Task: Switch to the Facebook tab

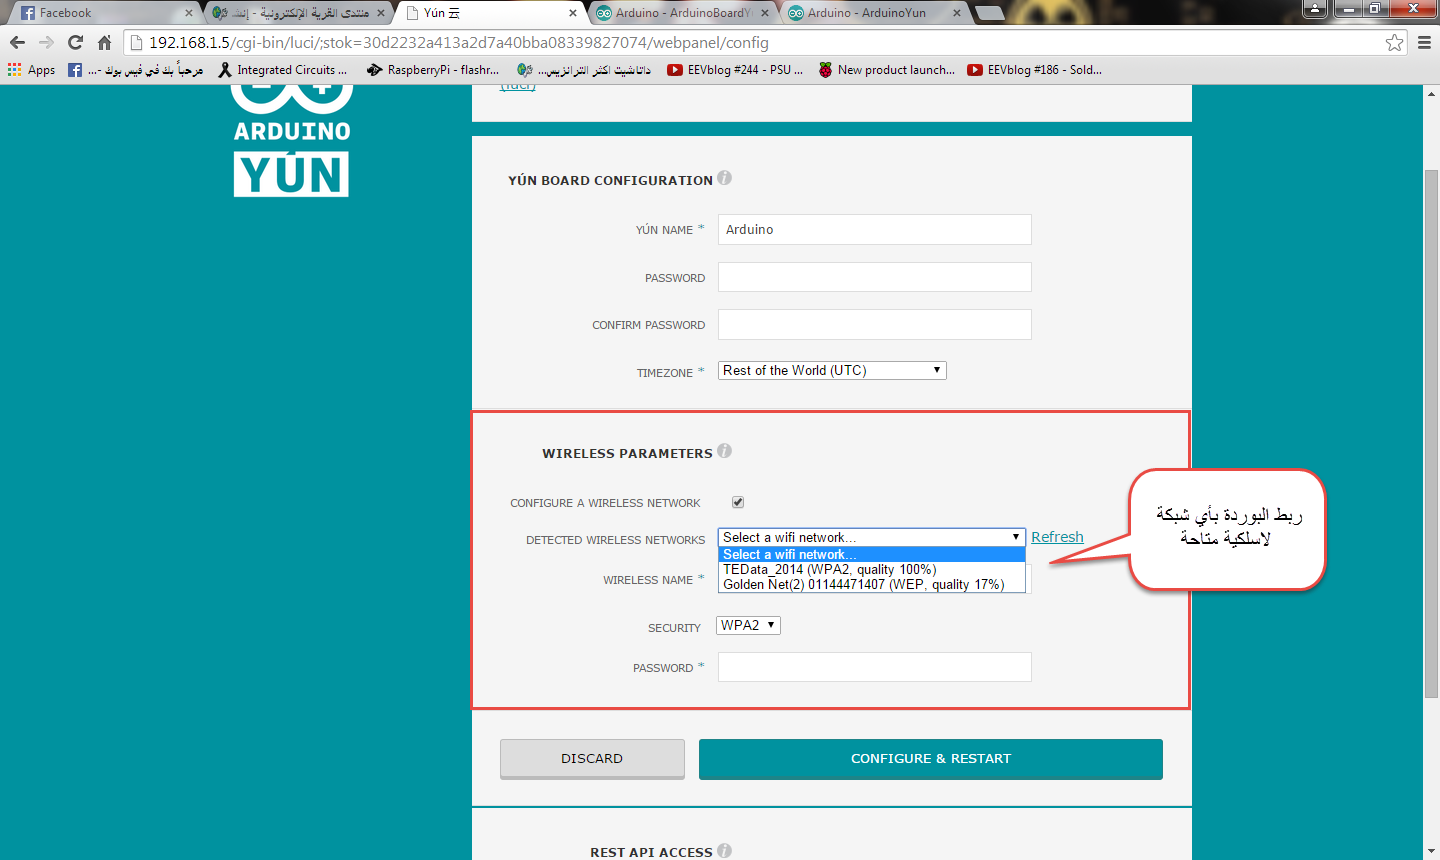Action: click(100, 13)
